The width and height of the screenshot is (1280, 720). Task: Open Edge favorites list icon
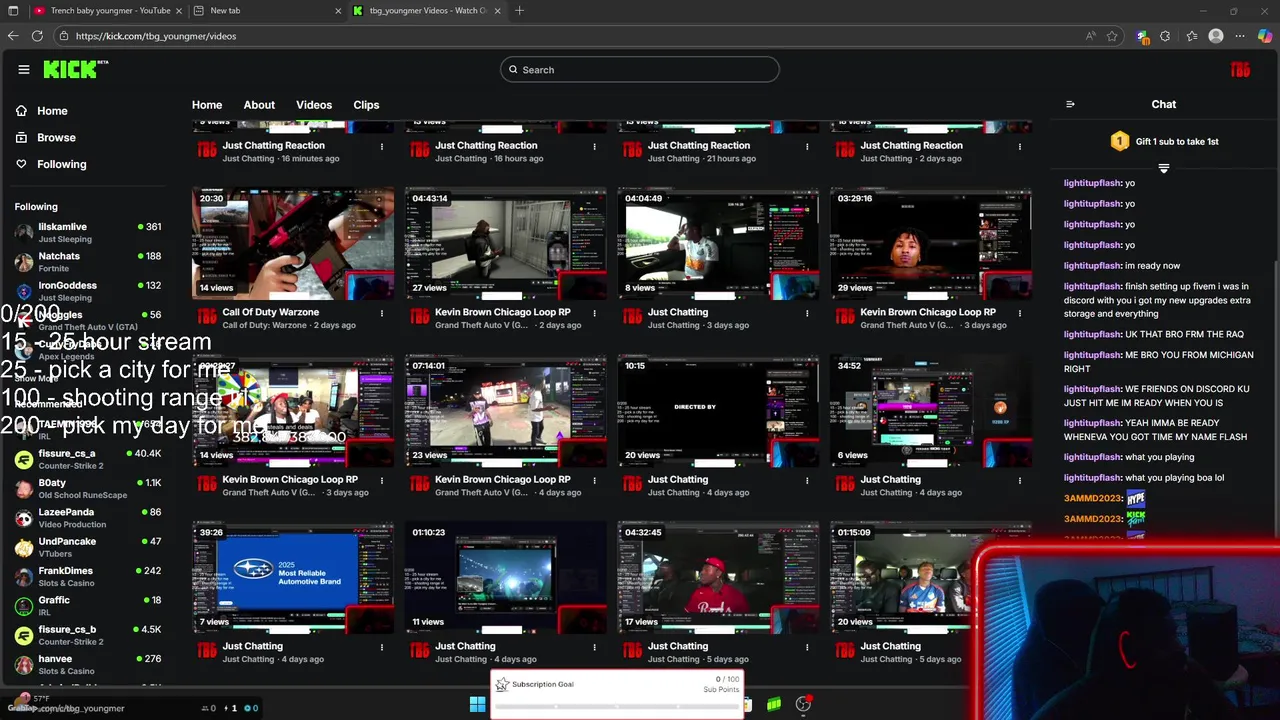point(1192,36)
